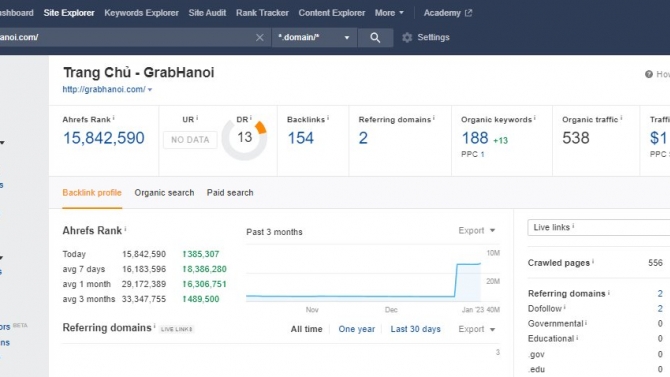Open Keywords Explorer menu item
The image size is (670, 377).
pos(141,13)
